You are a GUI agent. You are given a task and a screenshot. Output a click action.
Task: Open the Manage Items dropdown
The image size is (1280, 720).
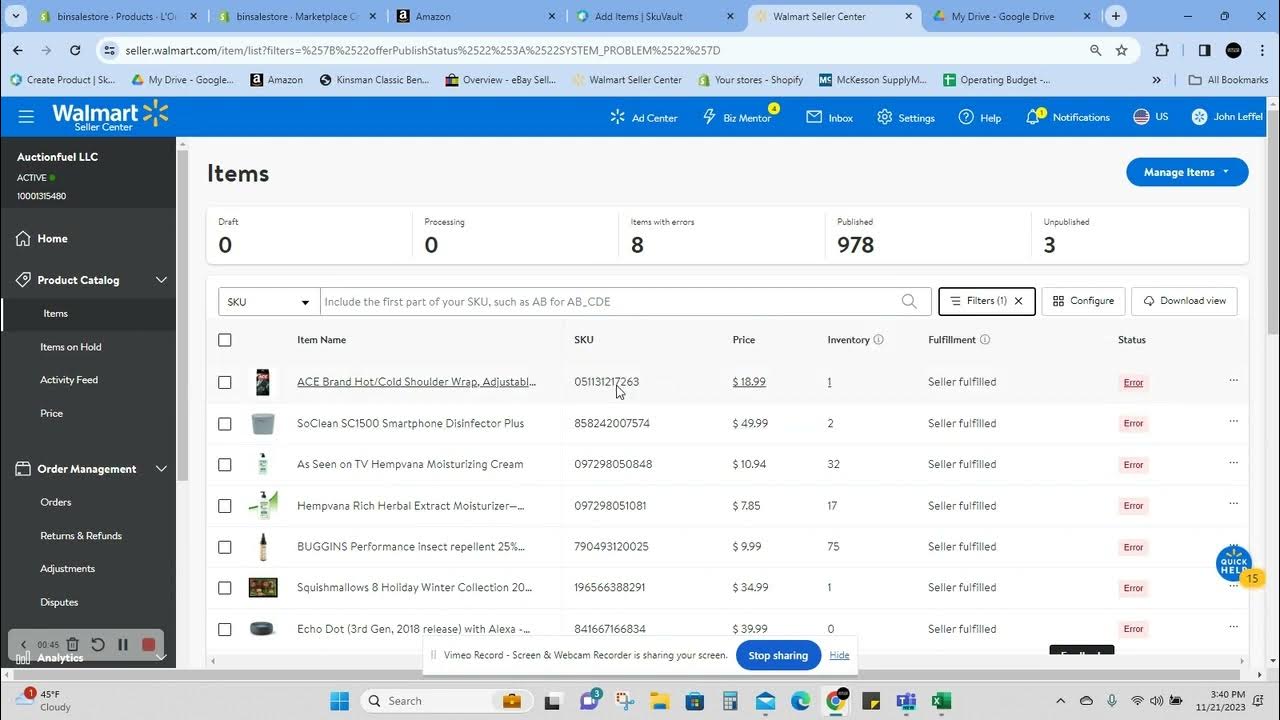[1187, 172]
